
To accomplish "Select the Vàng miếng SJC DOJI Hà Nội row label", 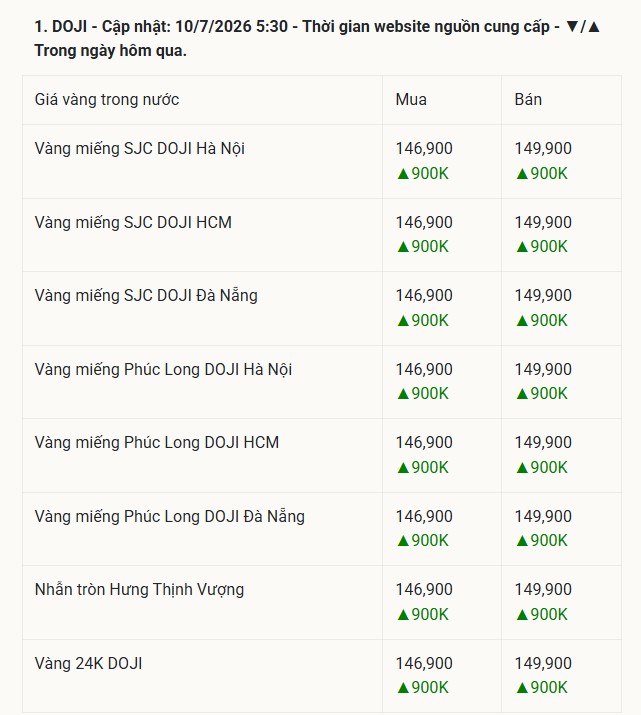I will pyautogui.click(x=140, y=149).
